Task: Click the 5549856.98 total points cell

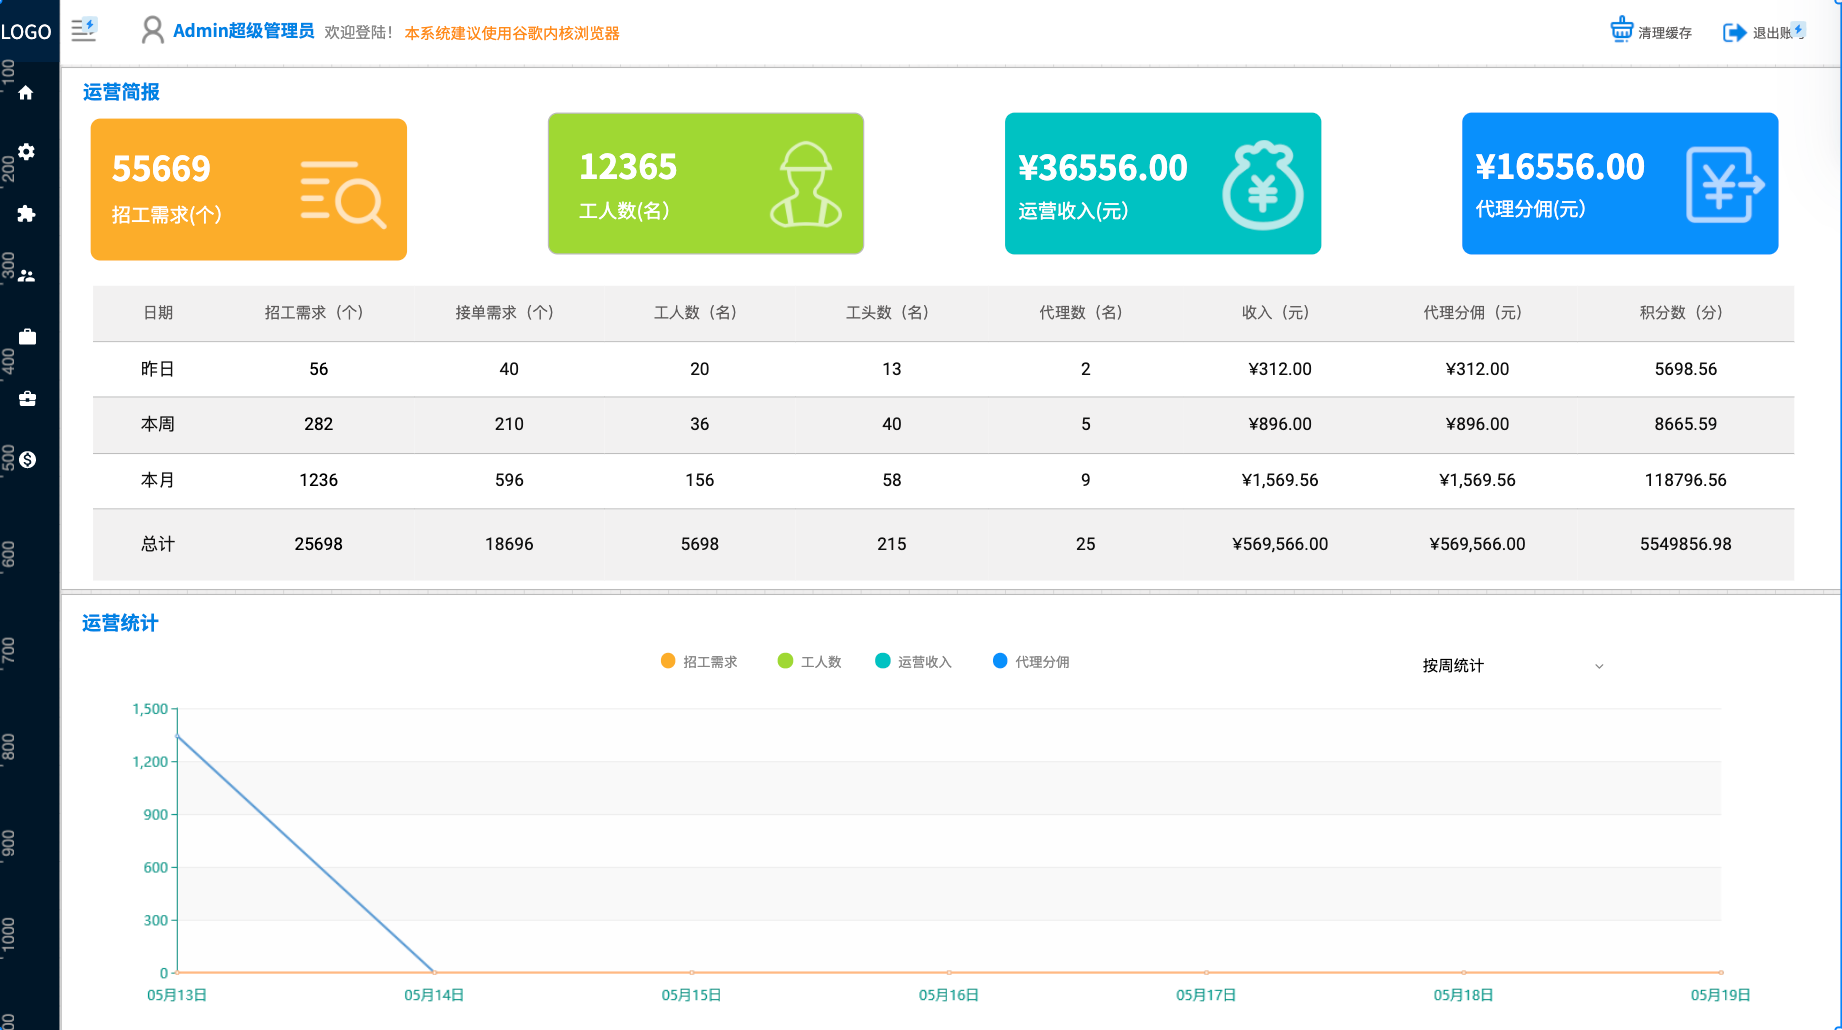Action: (1686, 544)
